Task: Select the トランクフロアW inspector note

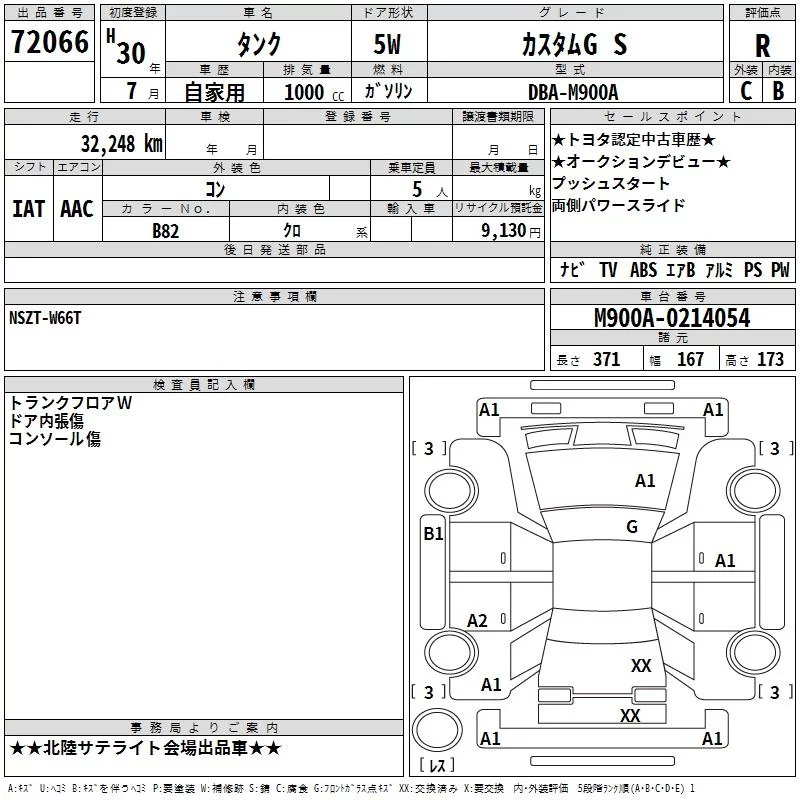Action: coord(70,403)
